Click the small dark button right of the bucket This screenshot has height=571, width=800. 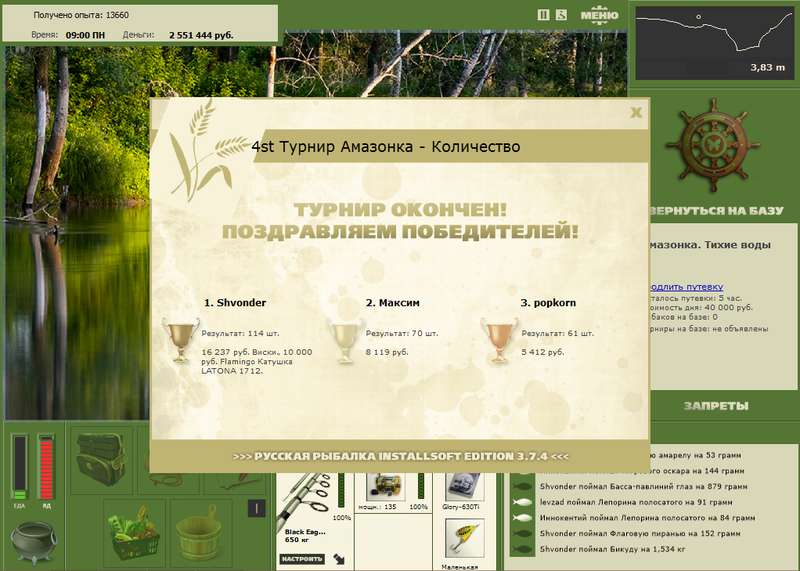(x=257, y=508)
